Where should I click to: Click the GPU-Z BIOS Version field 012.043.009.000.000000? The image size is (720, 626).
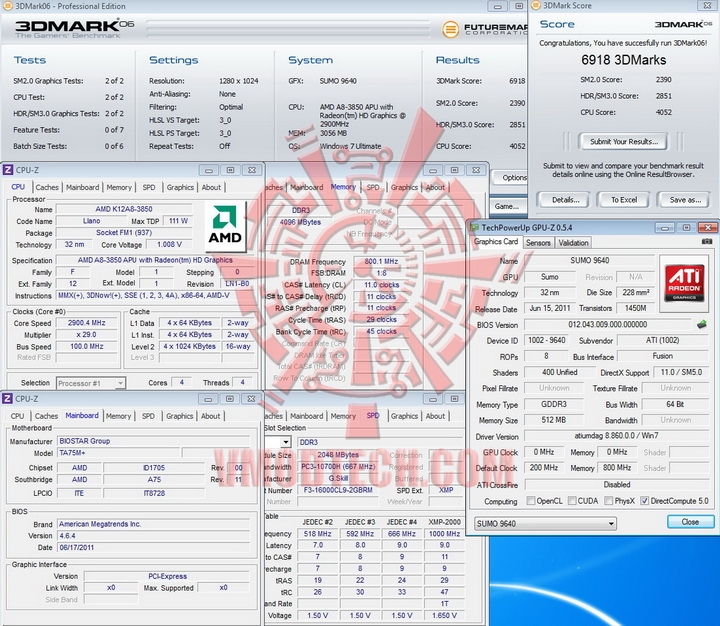608,324
